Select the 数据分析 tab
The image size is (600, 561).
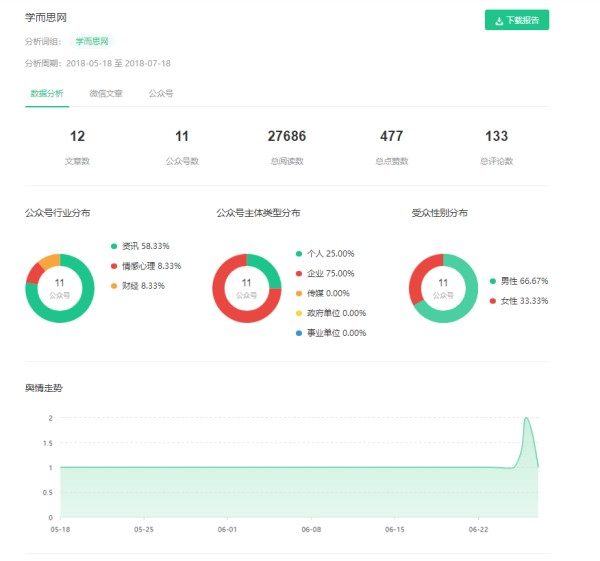pyautogui.click(x=47, y=93)
